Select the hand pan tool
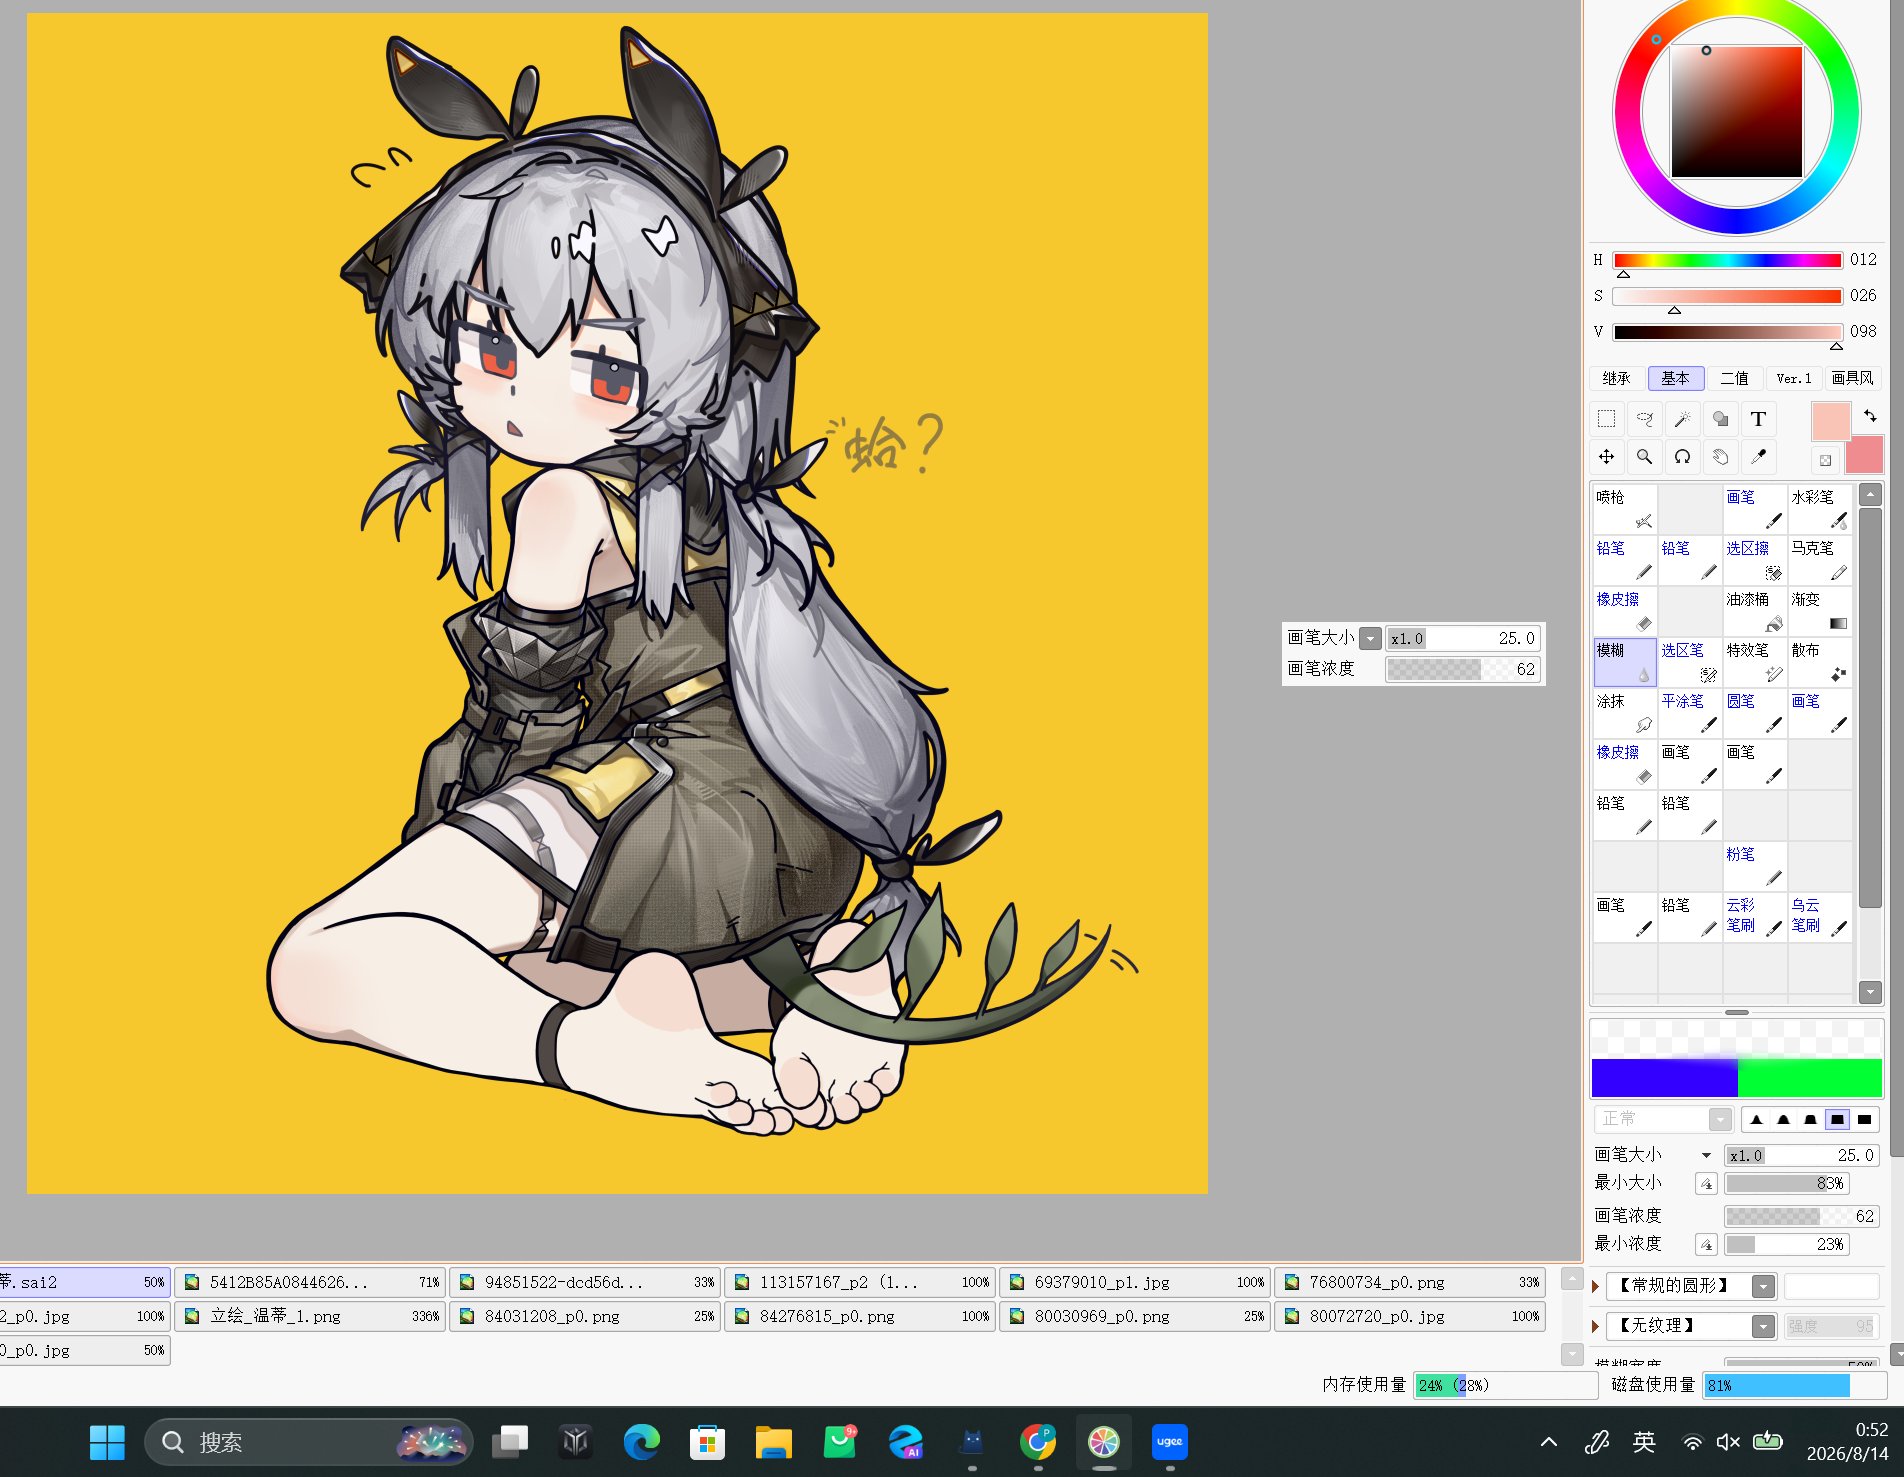 (x=1720, y=457)
